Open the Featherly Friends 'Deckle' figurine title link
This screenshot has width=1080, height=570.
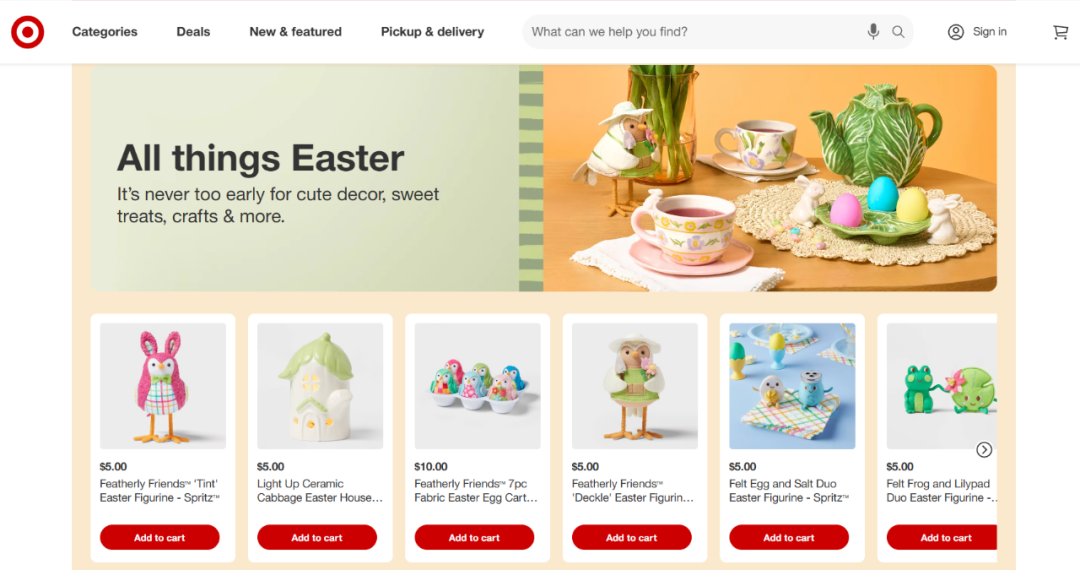coord(632,491)
